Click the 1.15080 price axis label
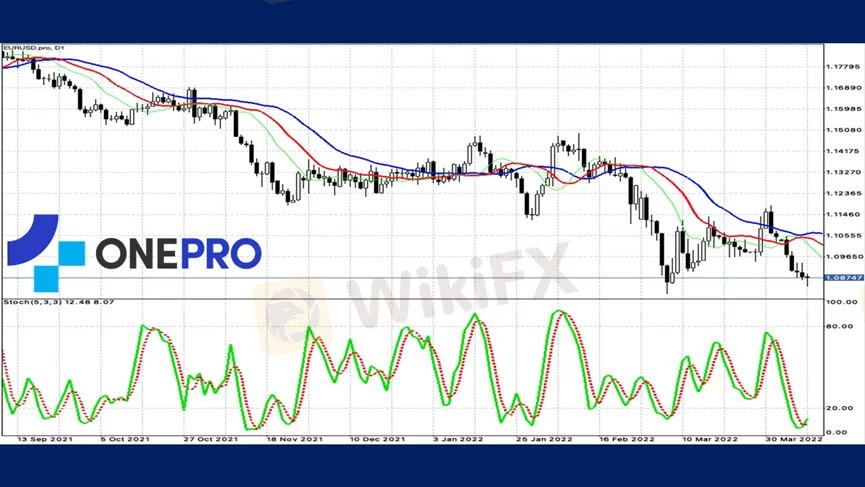Viewport: 865px width, 487px height. point(843,130)
